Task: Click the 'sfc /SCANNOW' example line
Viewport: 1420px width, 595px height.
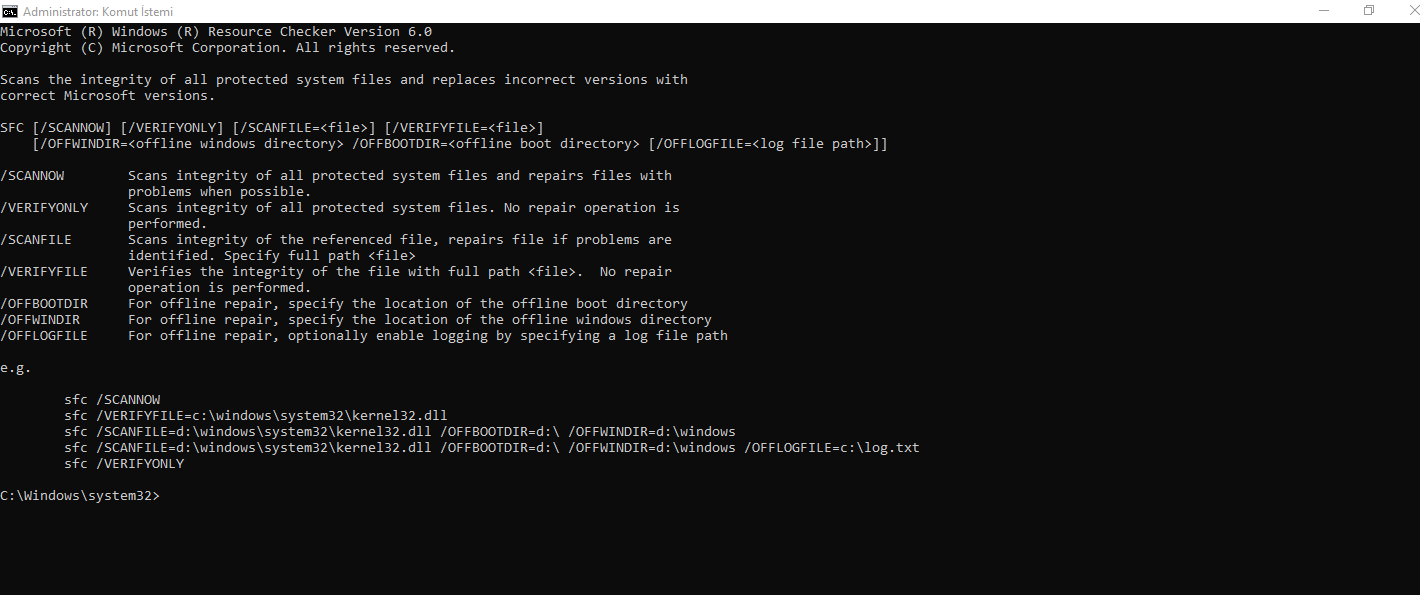Action: (112, 400)
